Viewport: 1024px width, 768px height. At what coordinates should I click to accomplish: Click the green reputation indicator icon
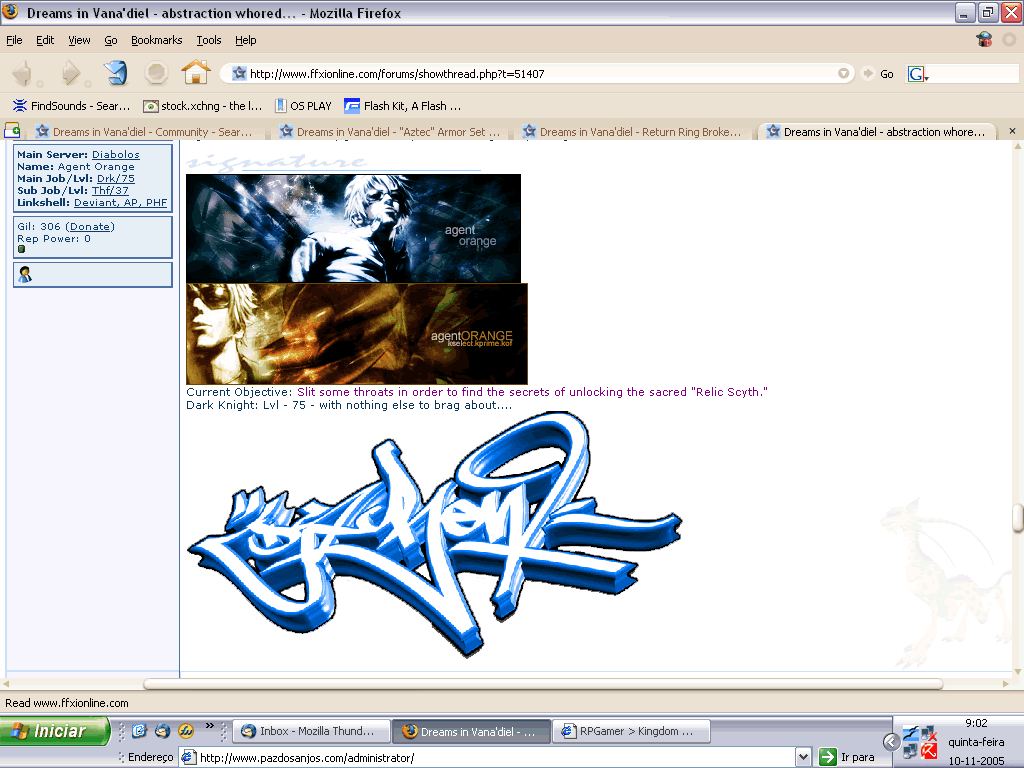pos(21,249)
